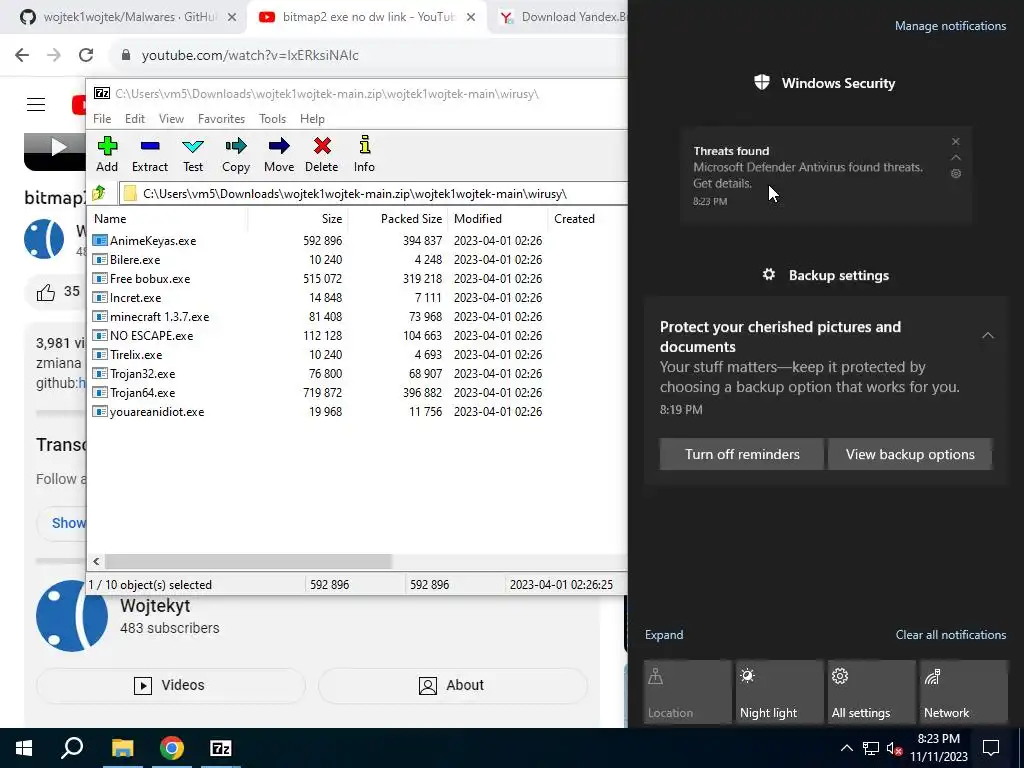
Task: Run the Test archive tool
Action: tap(193, 154)
